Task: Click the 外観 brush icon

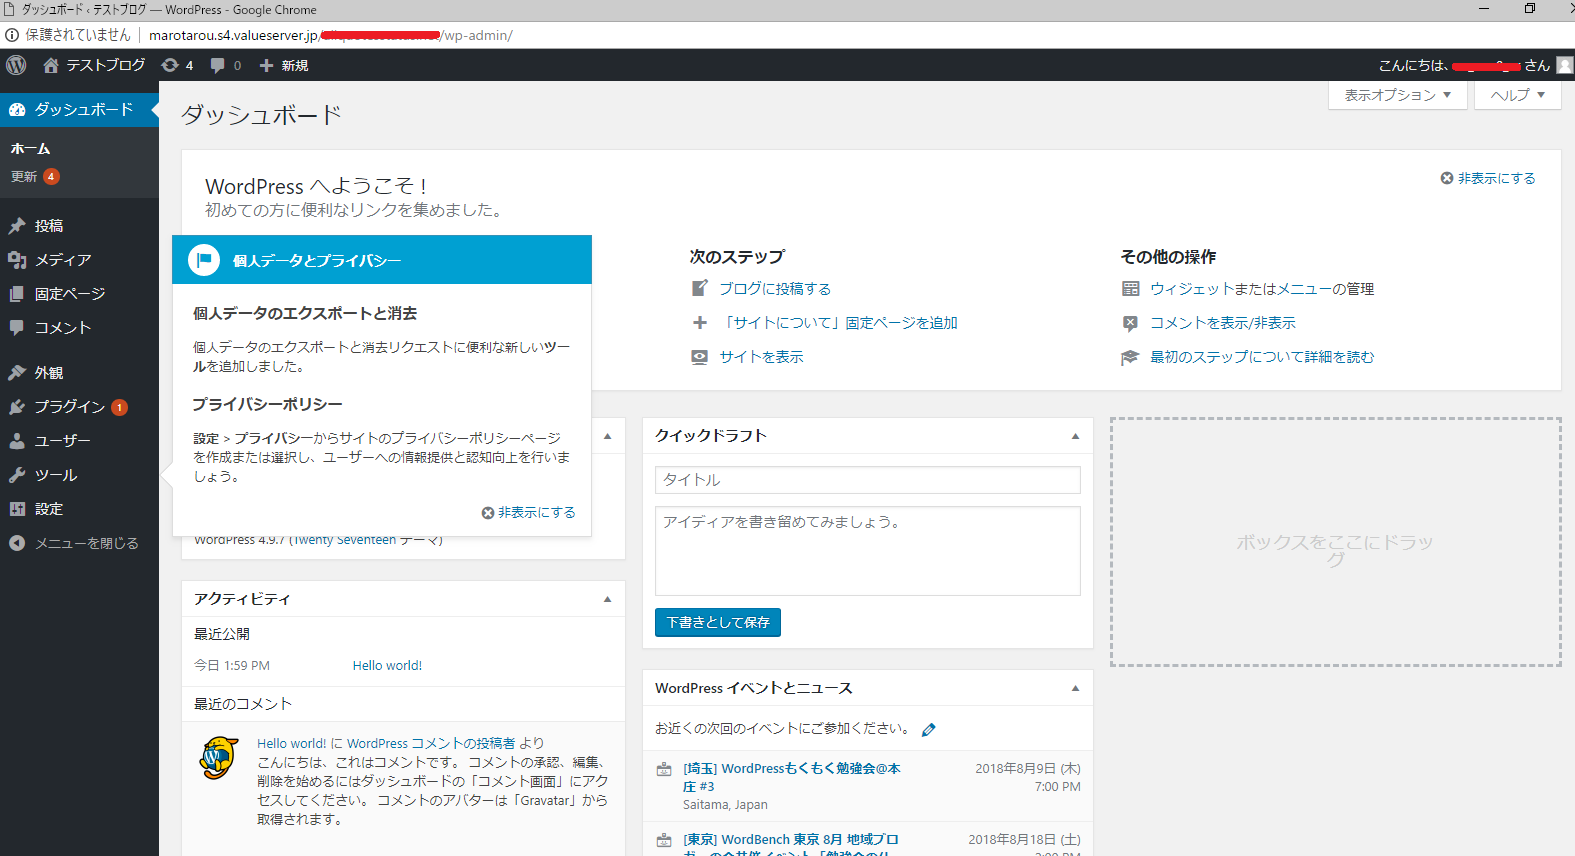Action: click(17, 373)
